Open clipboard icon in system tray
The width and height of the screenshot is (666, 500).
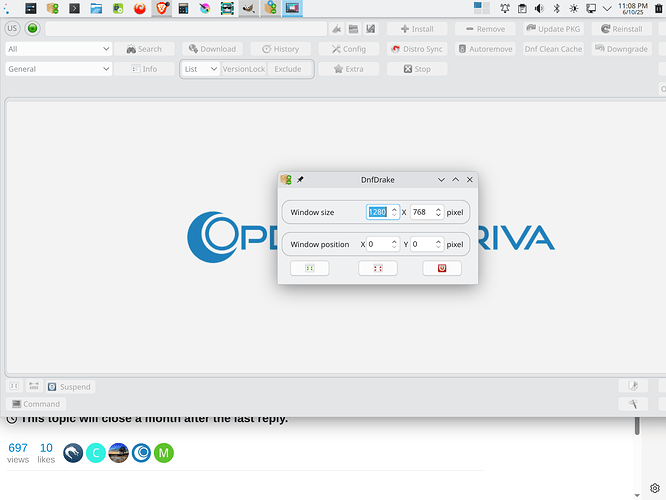522,8
